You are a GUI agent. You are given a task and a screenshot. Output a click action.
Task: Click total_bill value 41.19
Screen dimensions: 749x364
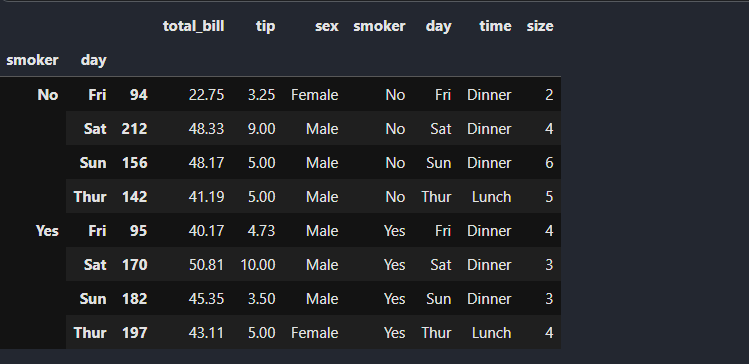click(x=206, y=196)
